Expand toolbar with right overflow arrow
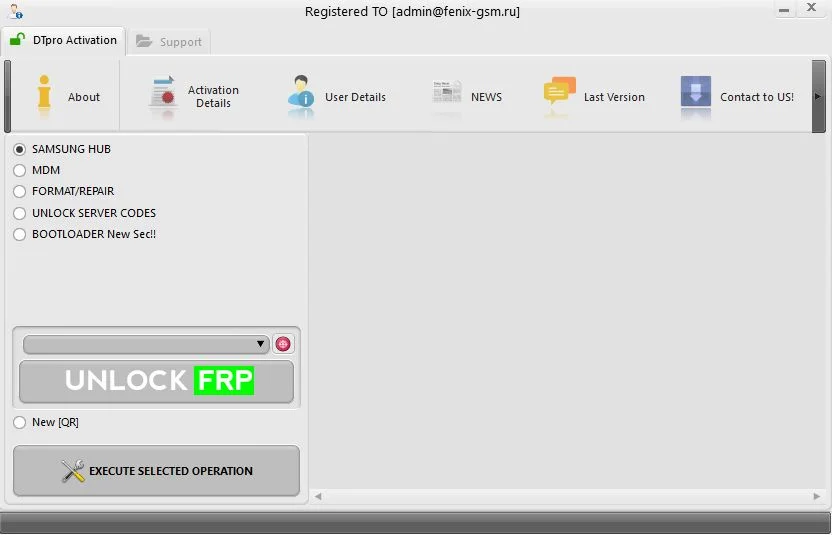This screenshot has width=832, height=535. tap(818, 96)
